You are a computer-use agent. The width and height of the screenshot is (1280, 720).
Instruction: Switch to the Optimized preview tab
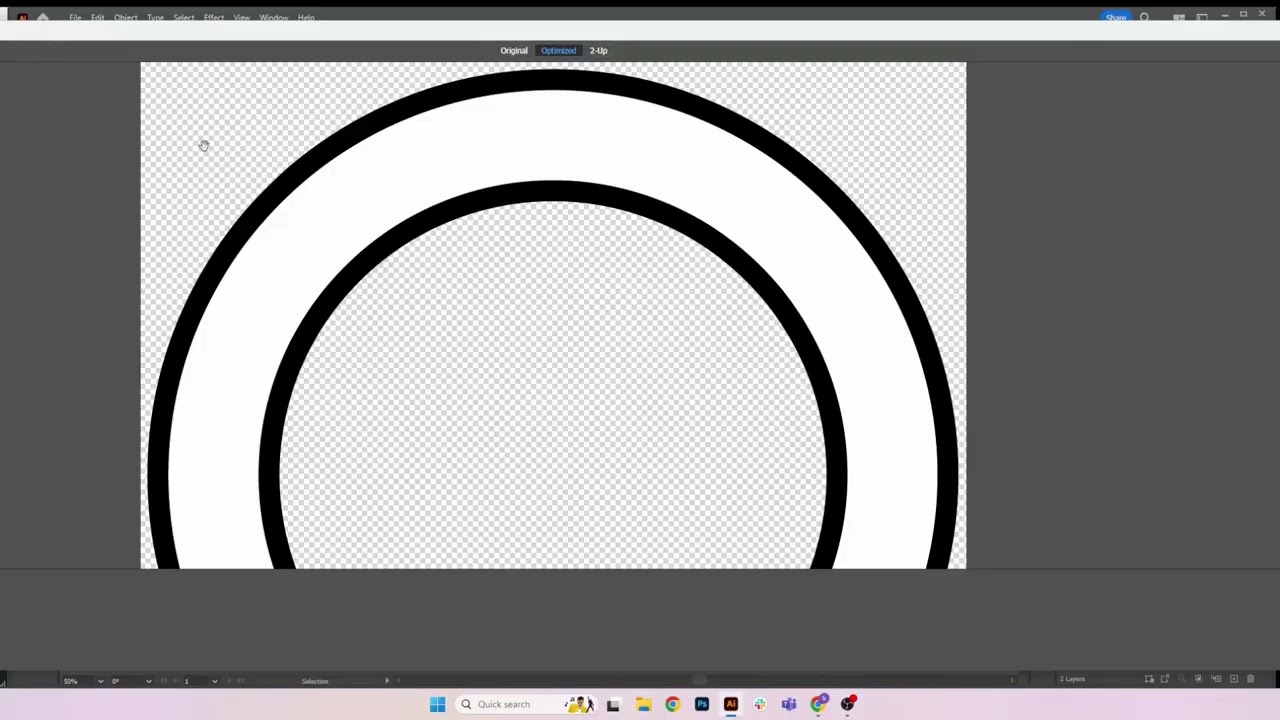[x=558, y=50]
